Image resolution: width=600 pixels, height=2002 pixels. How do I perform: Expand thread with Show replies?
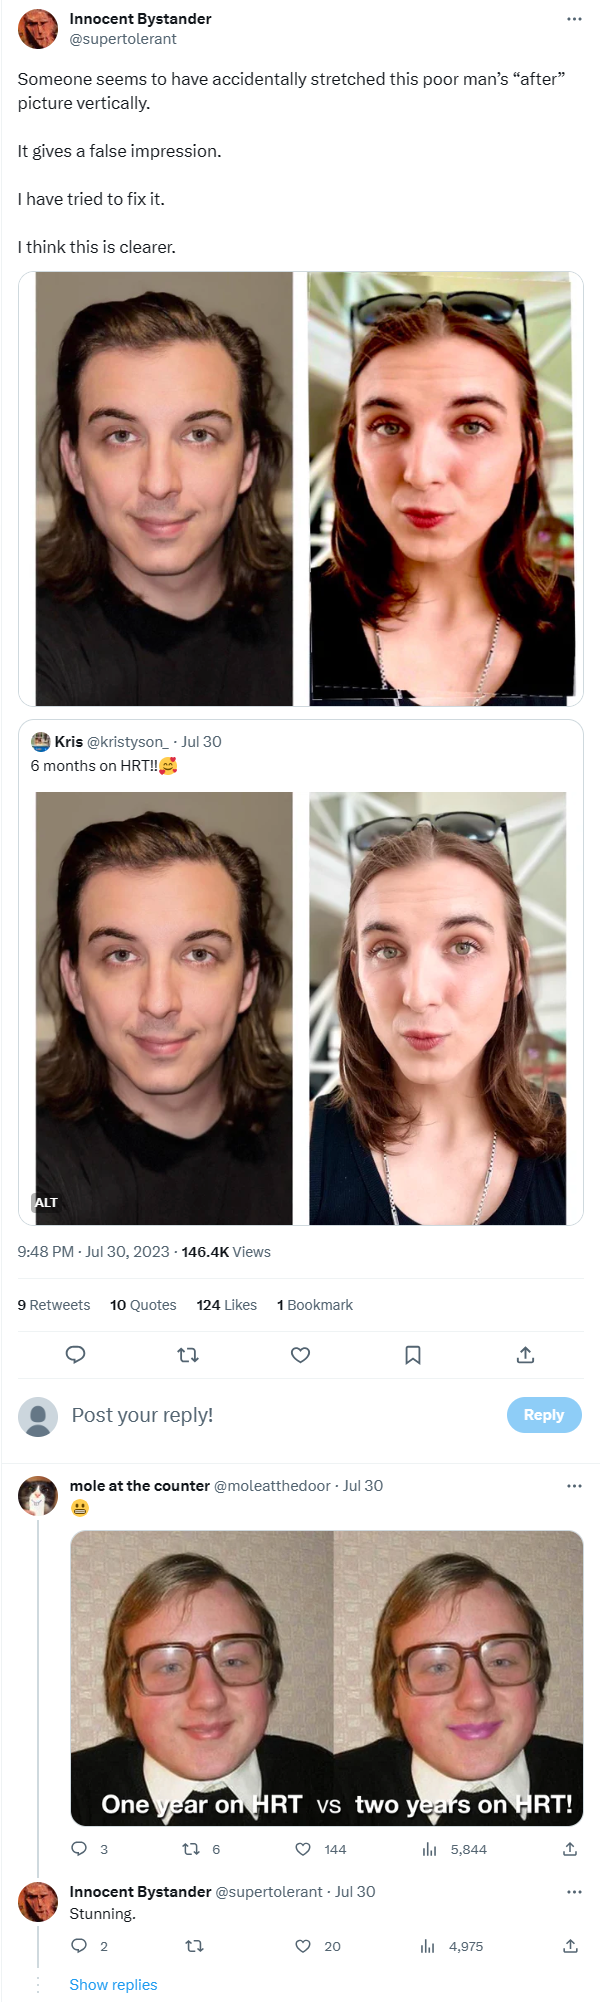113,1985
